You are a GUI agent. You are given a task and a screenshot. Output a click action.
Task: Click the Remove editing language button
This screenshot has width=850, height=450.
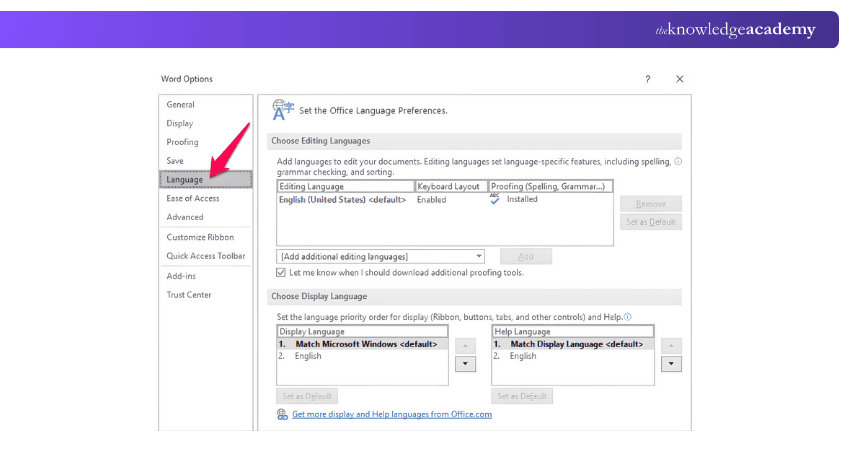(x=651, y=204)
